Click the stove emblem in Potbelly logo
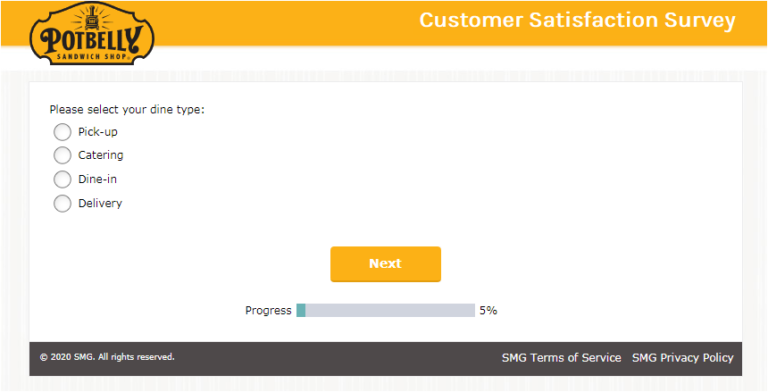The image size is (768, 392). [92, 22]
